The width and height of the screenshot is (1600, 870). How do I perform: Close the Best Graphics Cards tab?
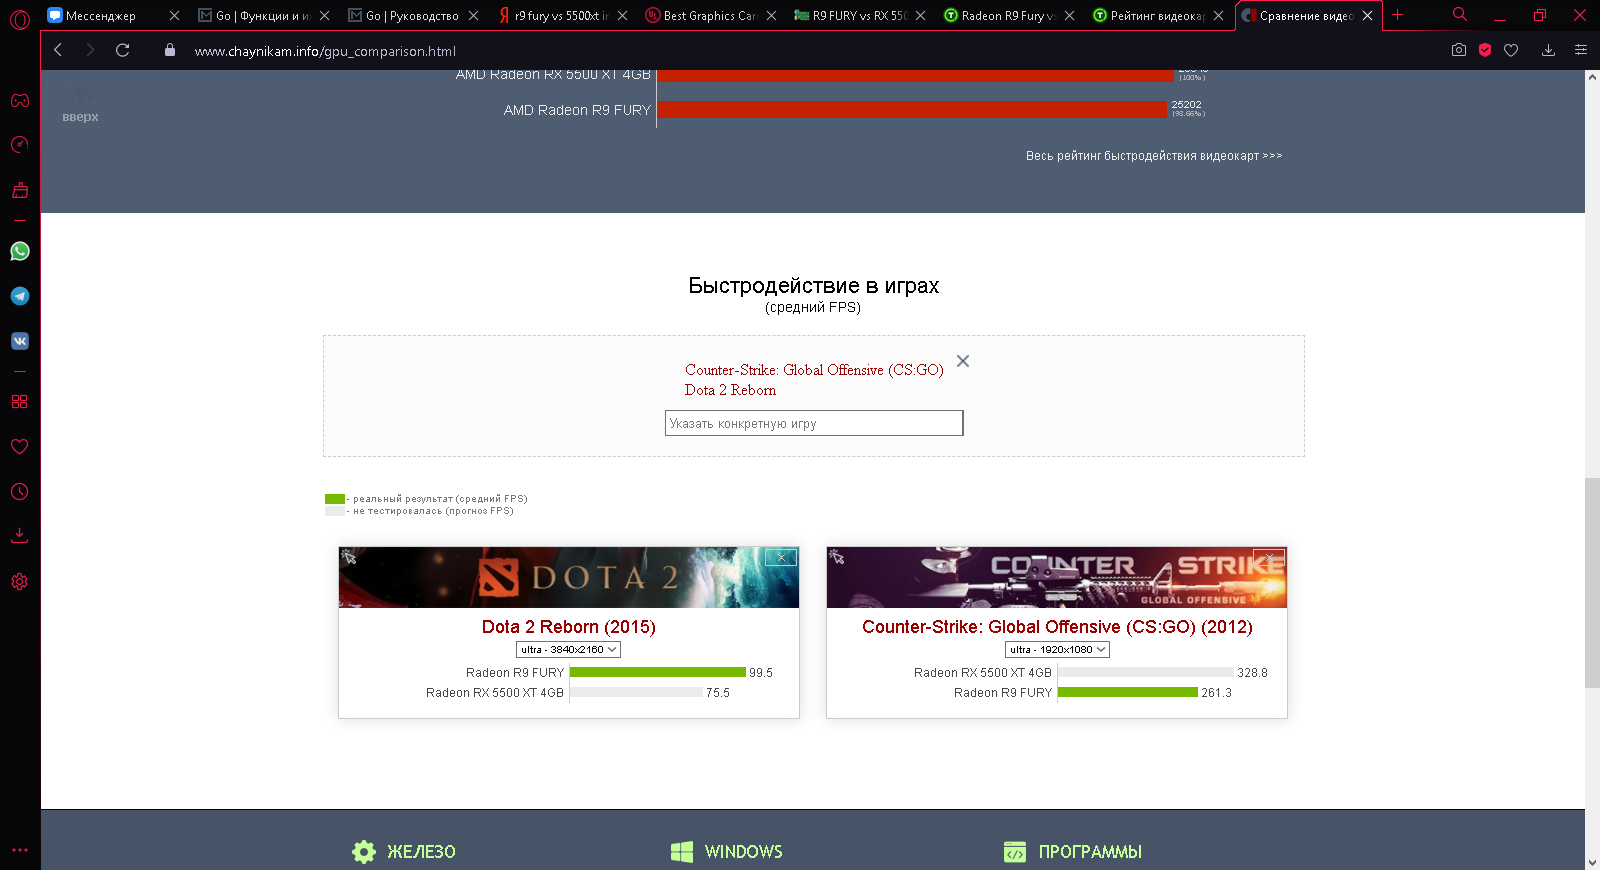point(772,16)
